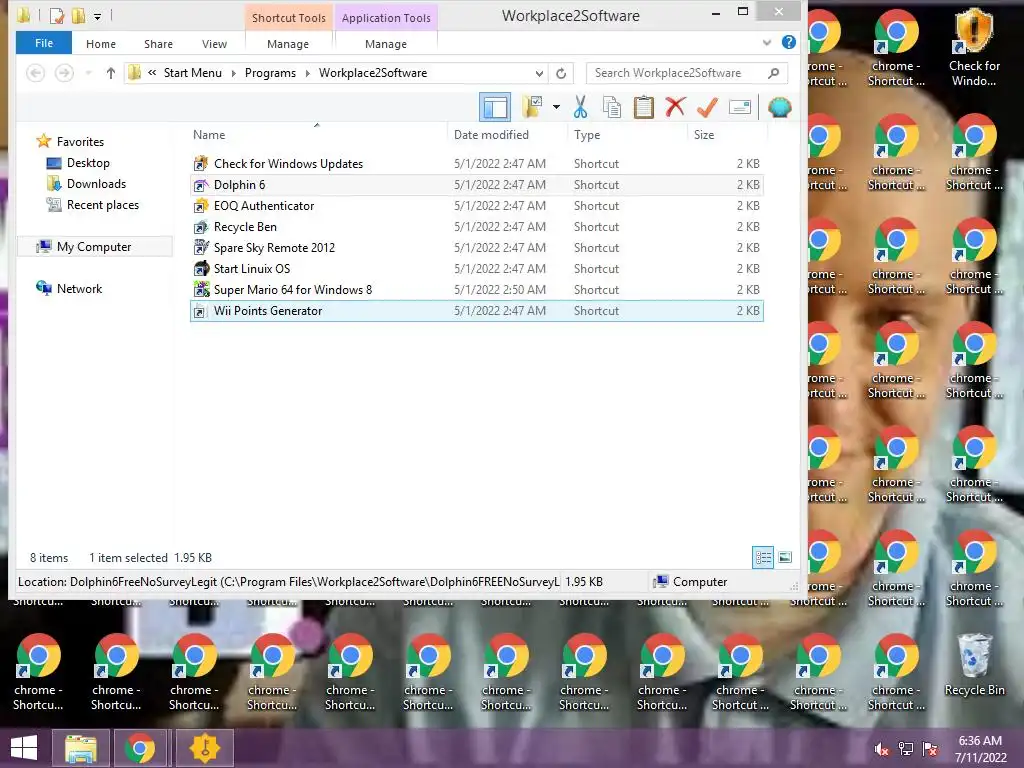Open the address bar history dropdown
The width and height of the screenshot is (1024, 768).
[x=539, y=73]
